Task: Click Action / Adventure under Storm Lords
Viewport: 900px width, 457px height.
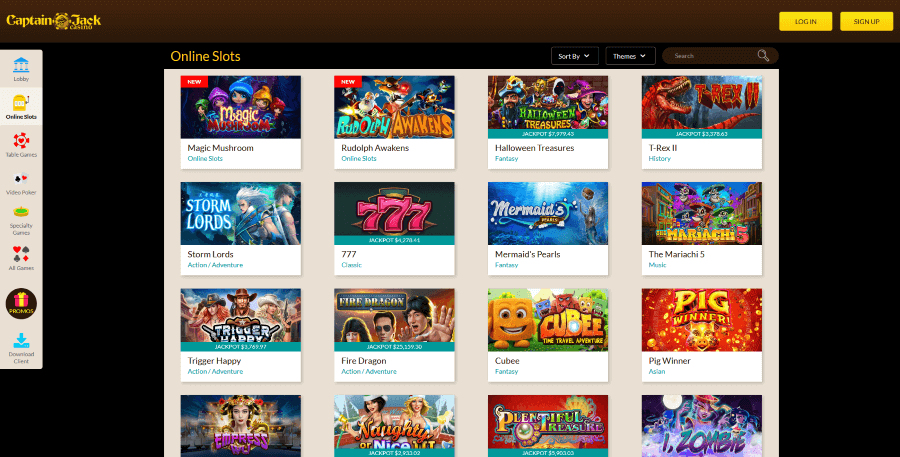Action: click(215, 265)
